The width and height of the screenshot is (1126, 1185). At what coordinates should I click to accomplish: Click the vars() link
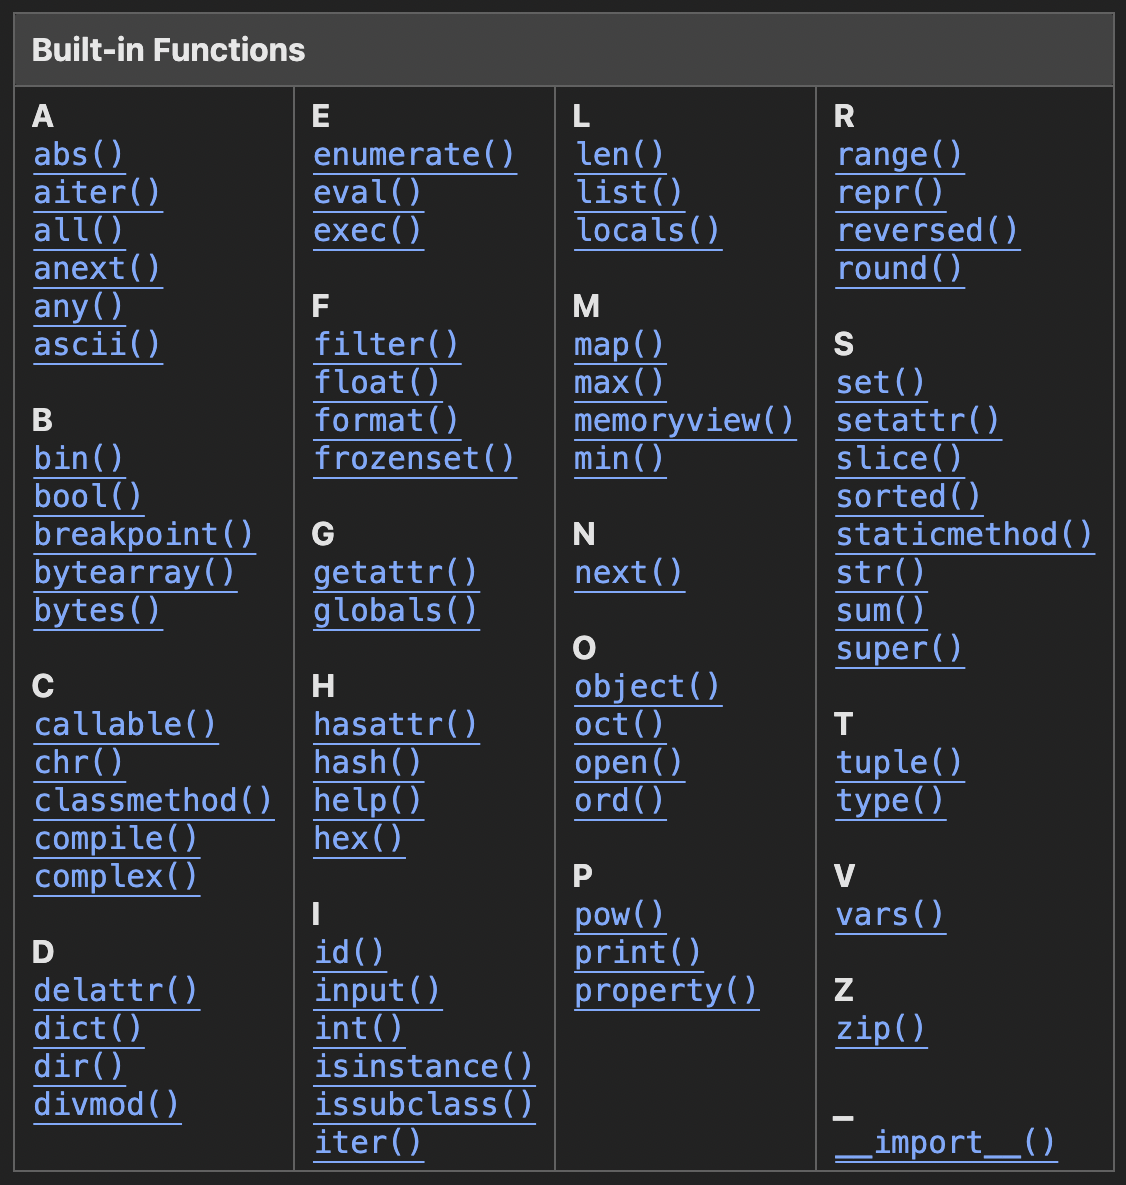890,915
